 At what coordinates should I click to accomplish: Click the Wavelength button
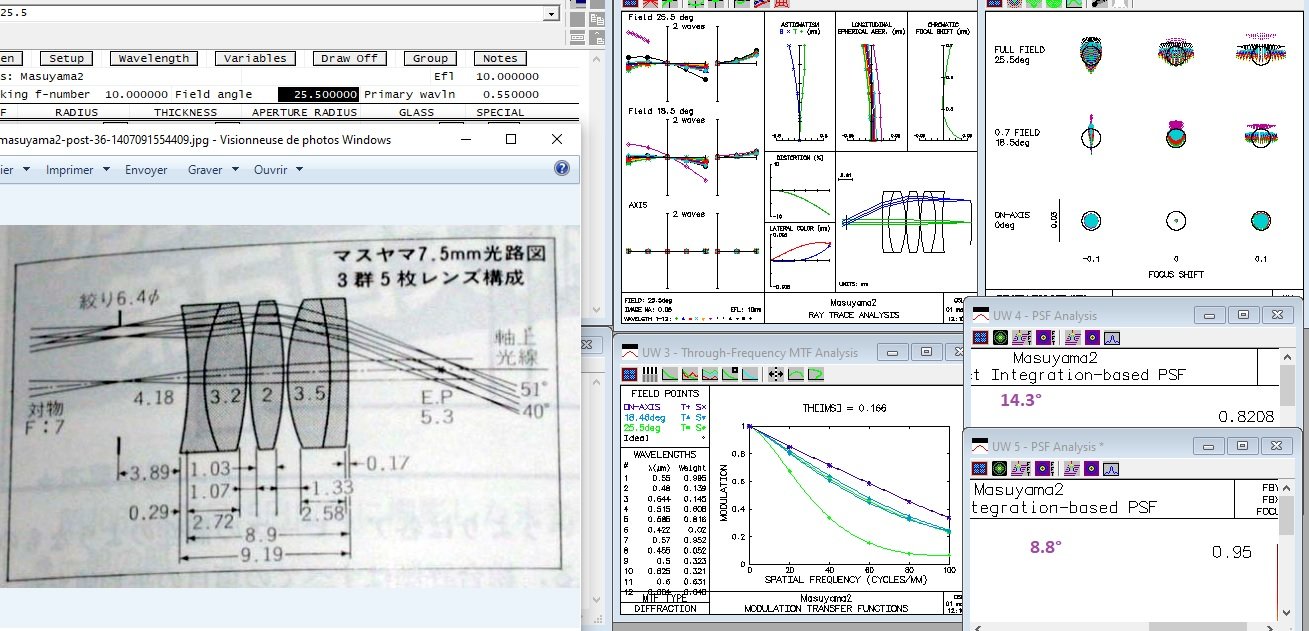click(x=153, y=58)
